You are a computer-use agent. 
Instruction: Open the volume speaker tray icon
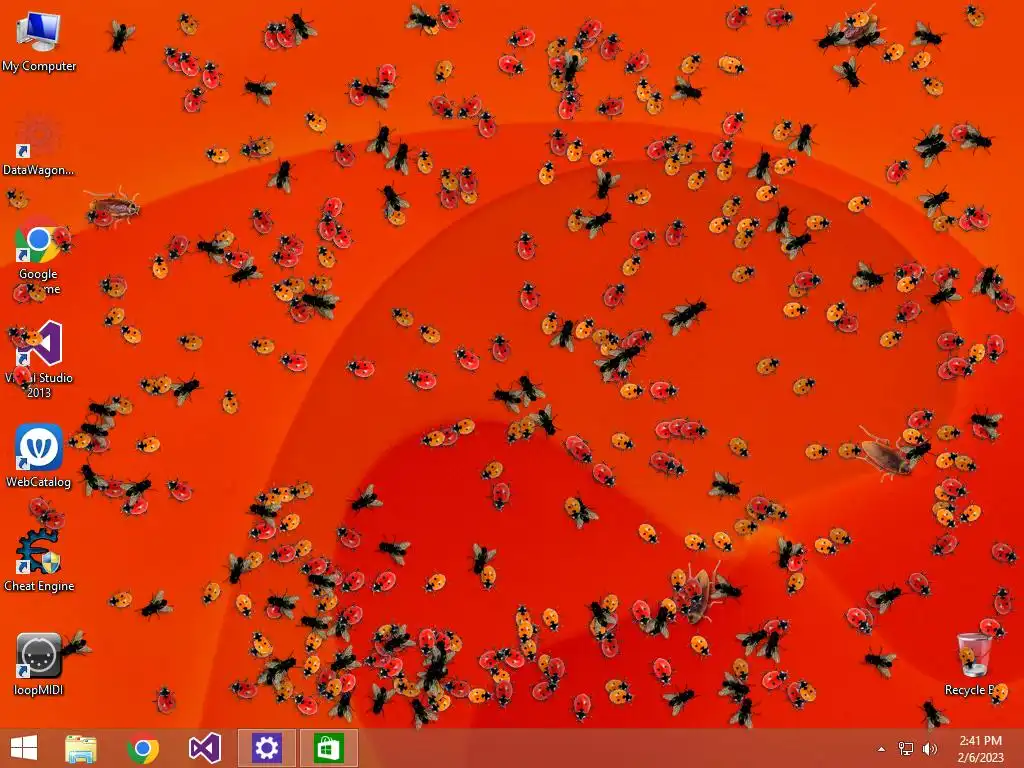click(930, 749)
